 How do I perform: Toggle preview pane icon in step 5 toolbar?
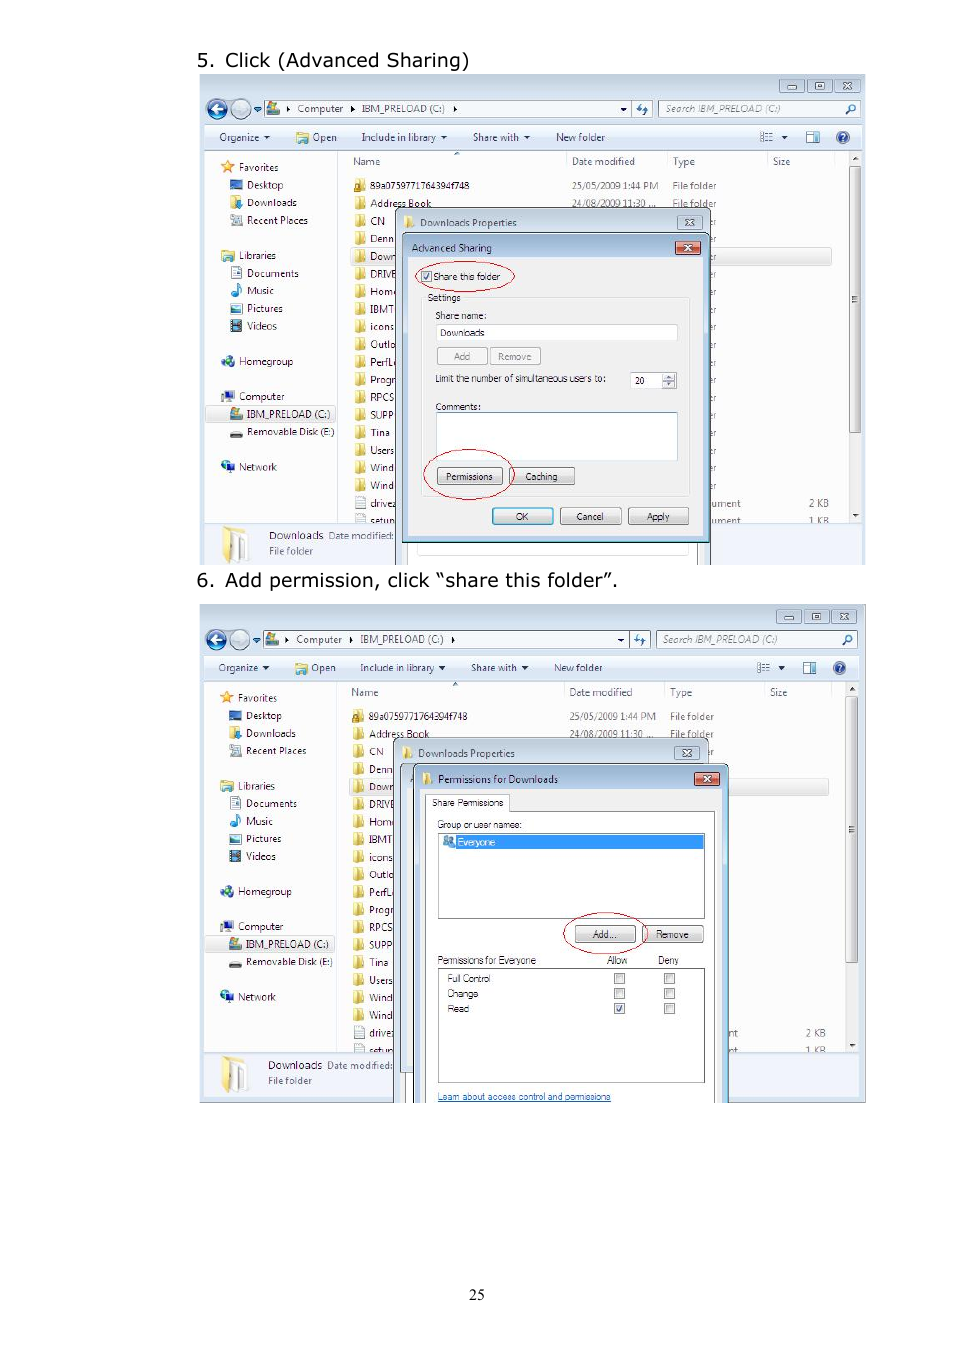pos(813,138)
